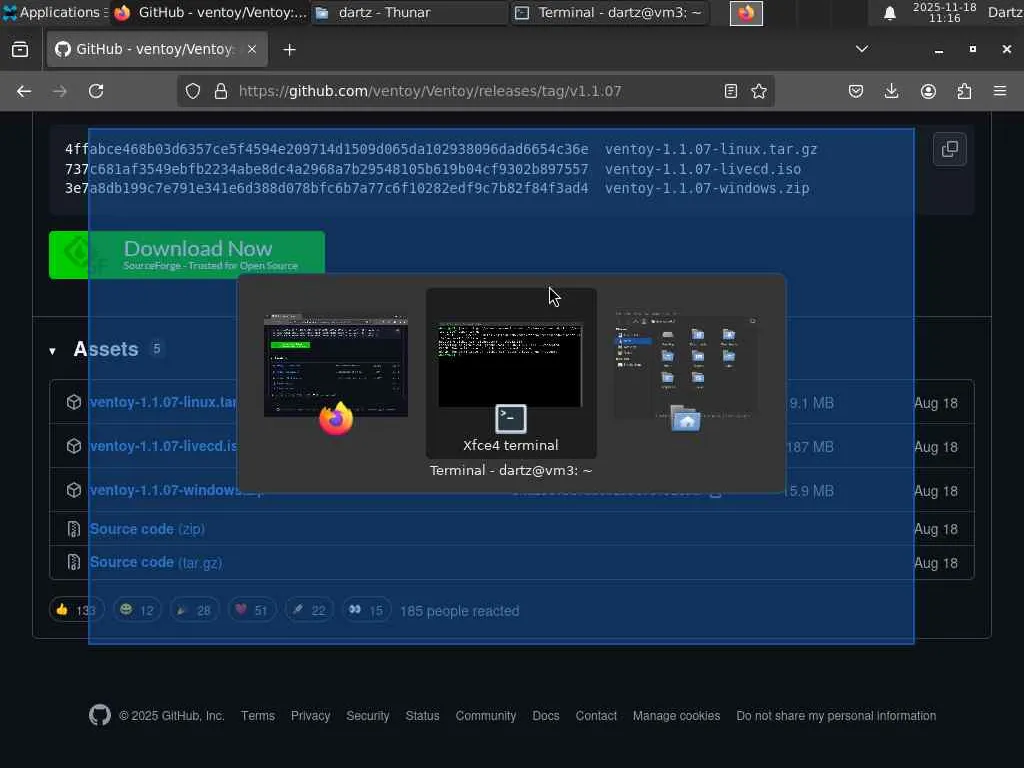Go back to the previous page
The height and width of the screenshot is (768, 1024).
tap(24, 91)
